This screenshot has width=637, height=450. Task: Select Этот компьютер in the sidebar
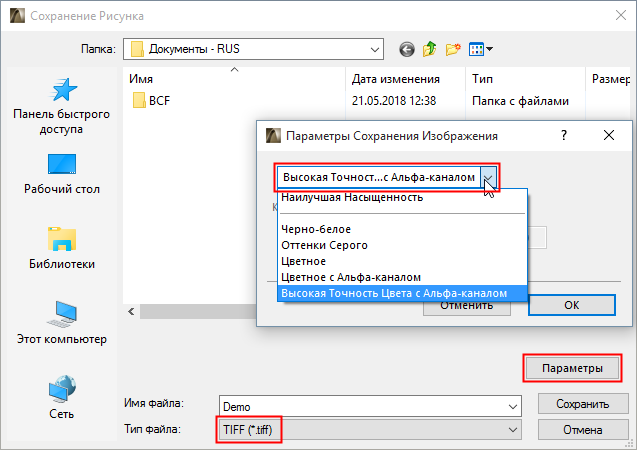click(x=62, y=323)
